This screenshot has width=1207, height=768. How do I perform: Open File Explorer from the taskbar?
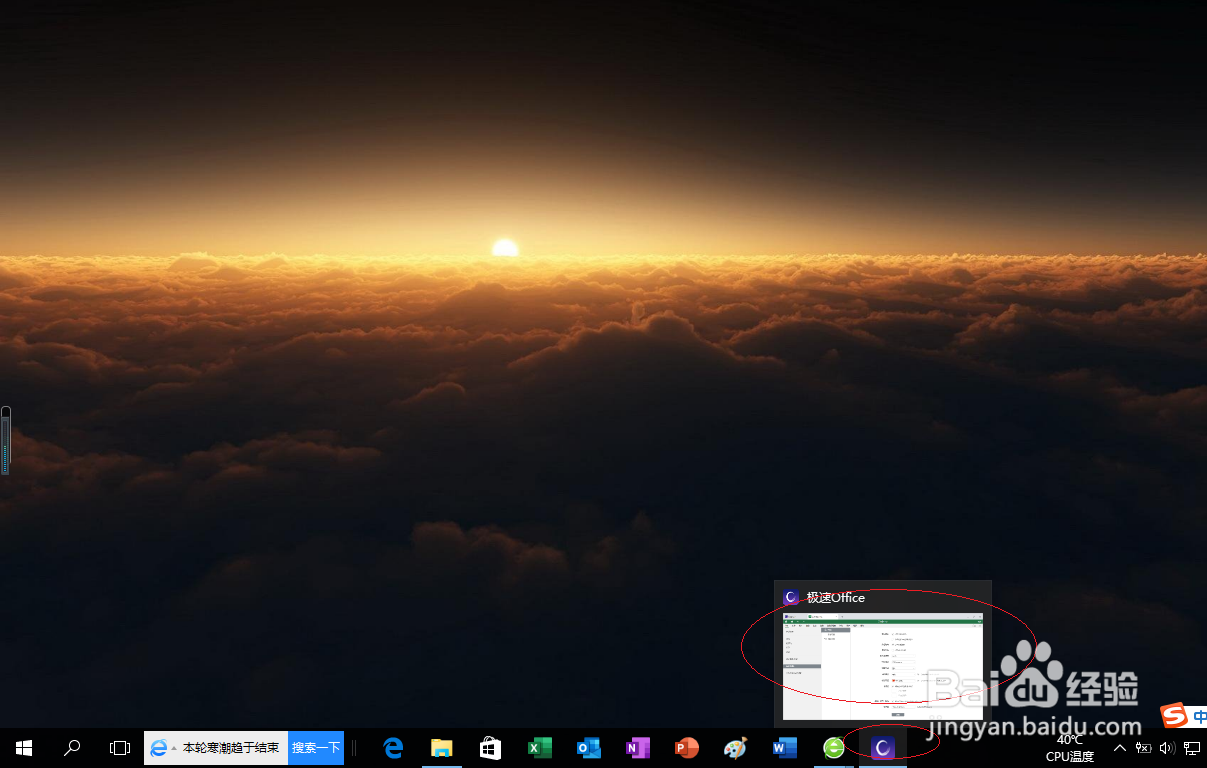click(x=441, y=748)
